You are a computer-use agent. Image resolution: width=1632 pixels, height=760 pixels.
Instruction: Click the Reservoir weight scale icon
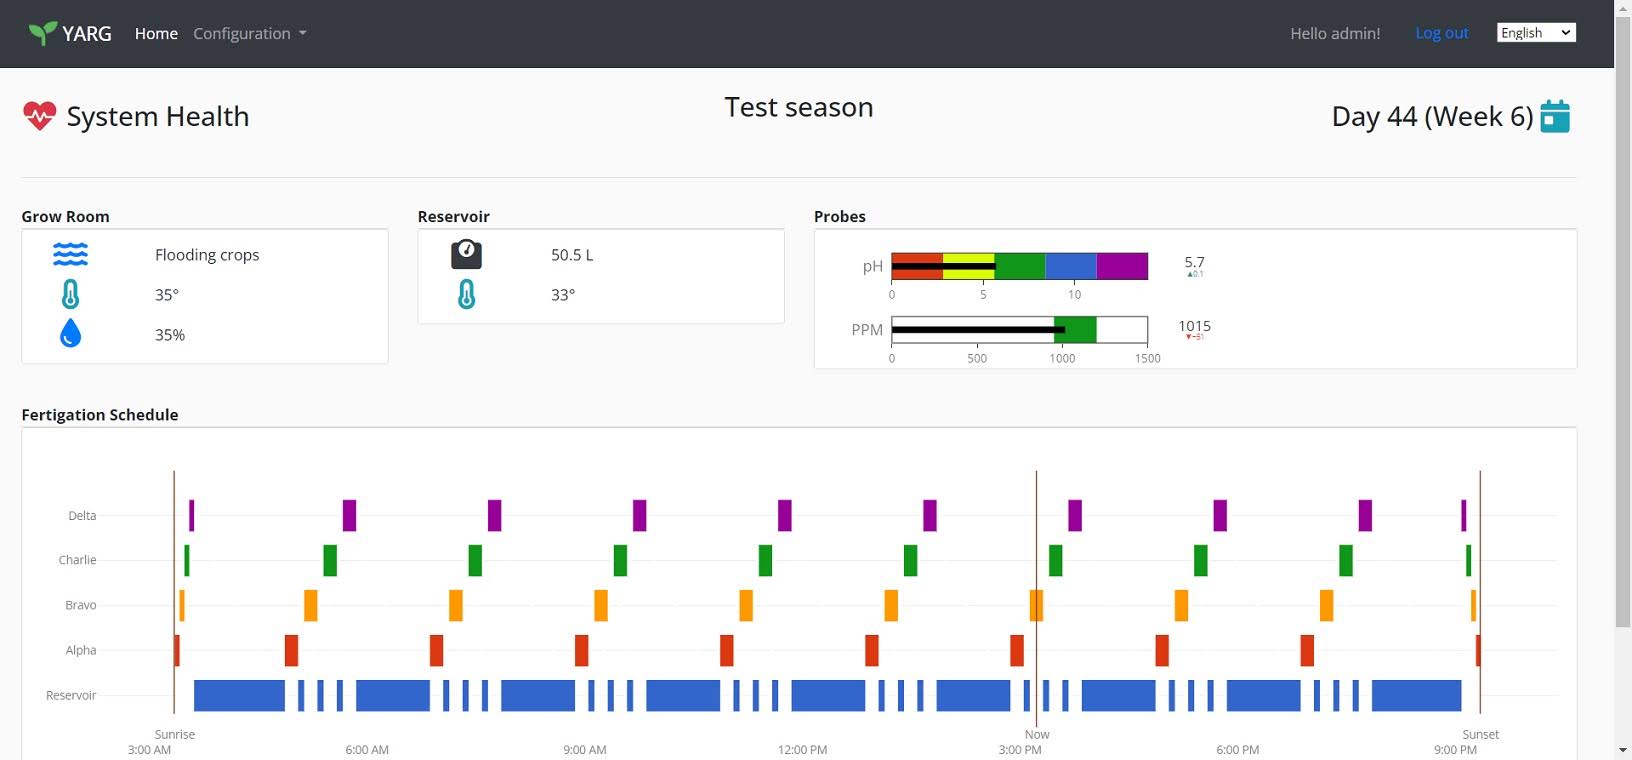466,255
